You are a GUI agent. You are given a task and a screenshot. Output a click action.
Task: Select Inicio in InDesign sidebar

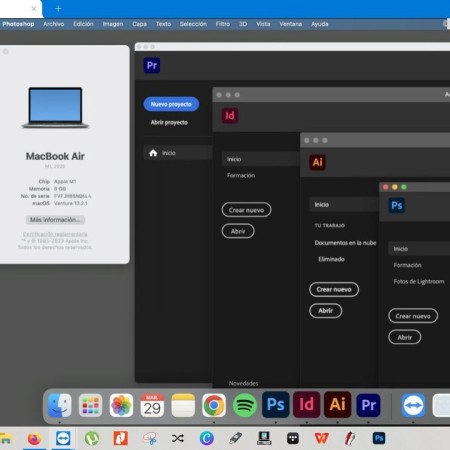tap(261, 159)
